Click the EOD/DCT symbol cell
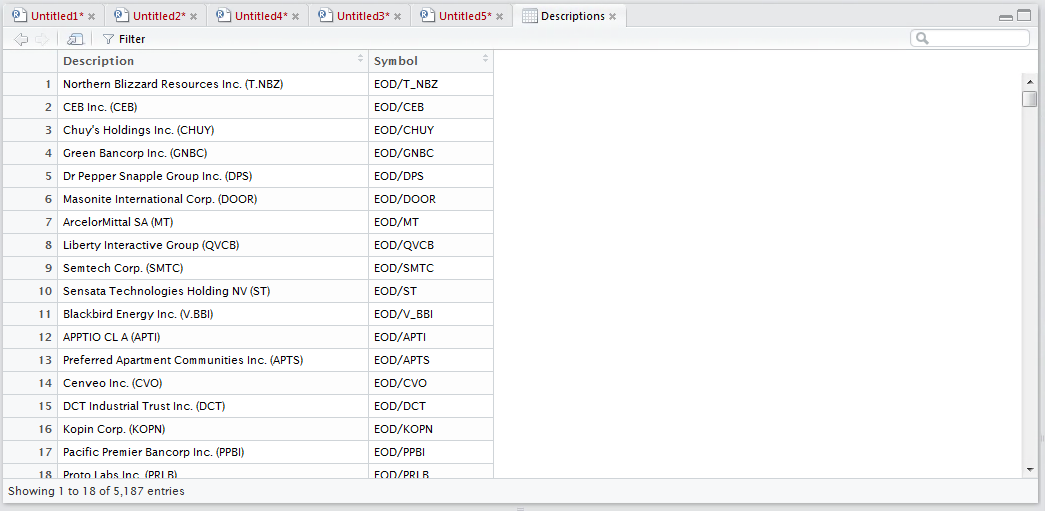Viewport: 1045px width, 511px height. click(x=431, y=406)
